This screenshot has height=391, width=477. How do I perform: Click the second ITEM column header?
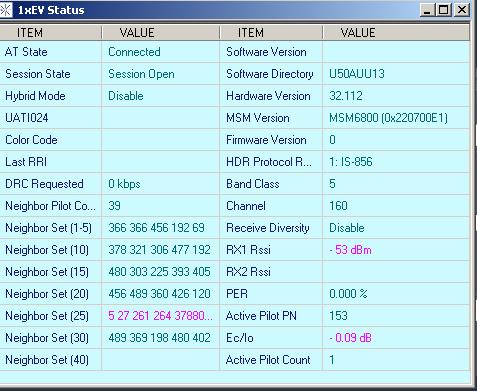[271, 33]
